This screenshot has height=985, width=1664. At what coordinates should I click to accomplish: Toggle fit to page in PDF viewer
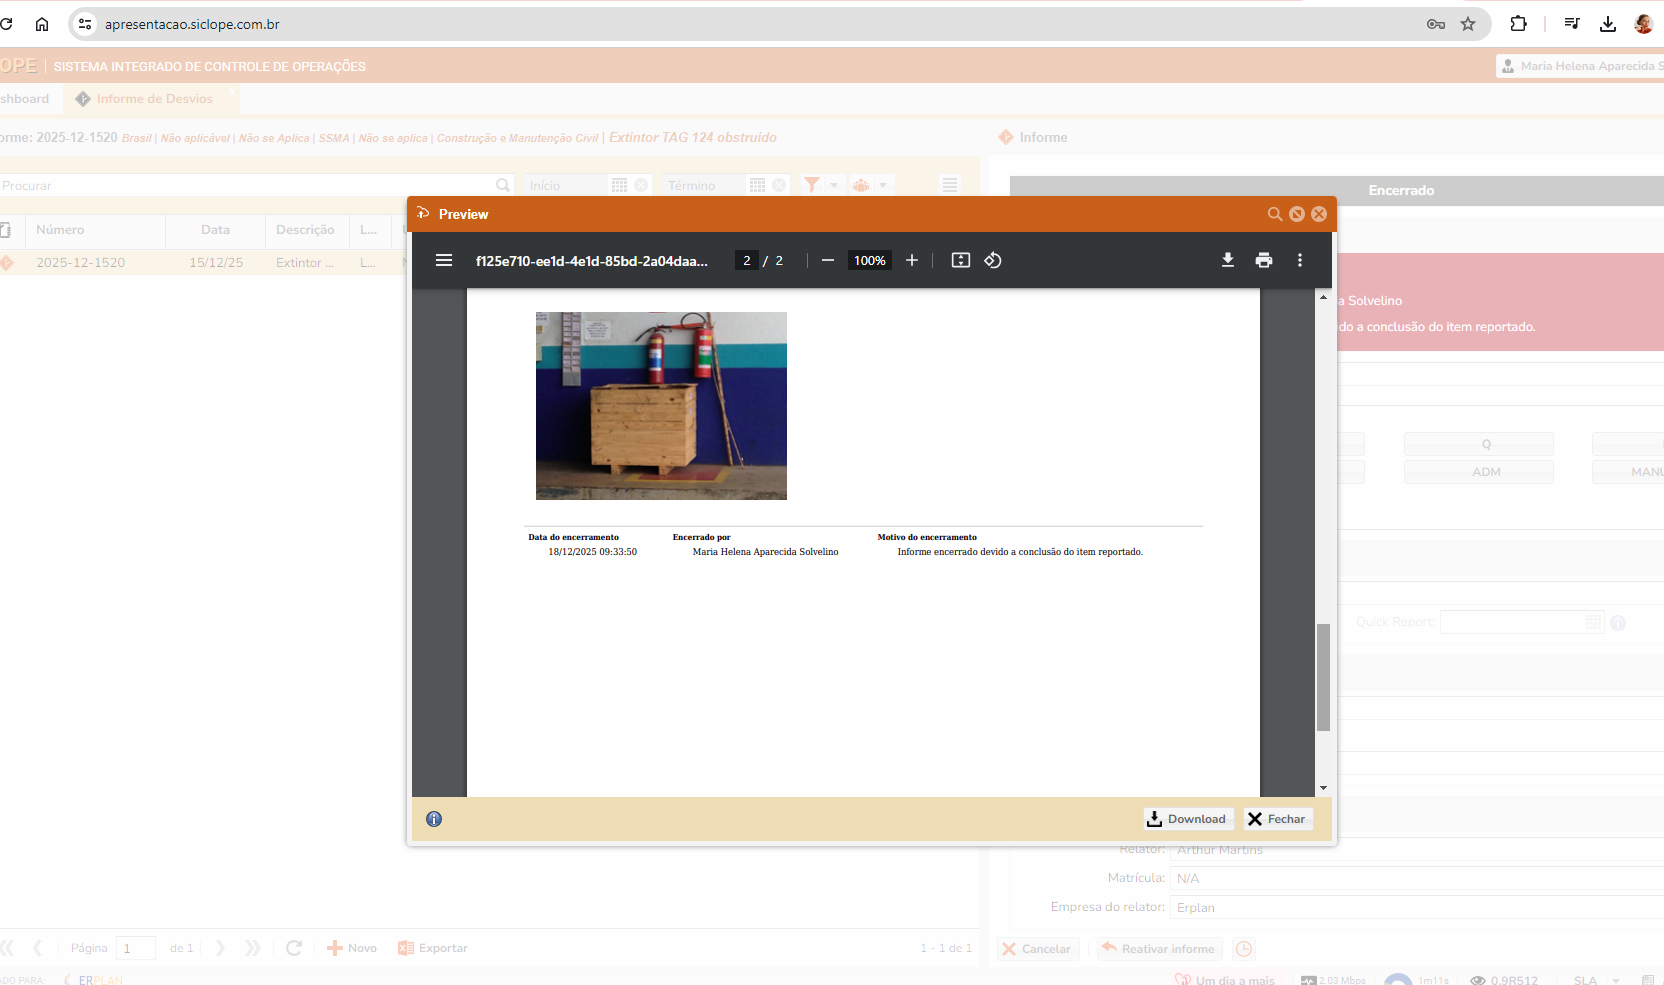(960, 261)
